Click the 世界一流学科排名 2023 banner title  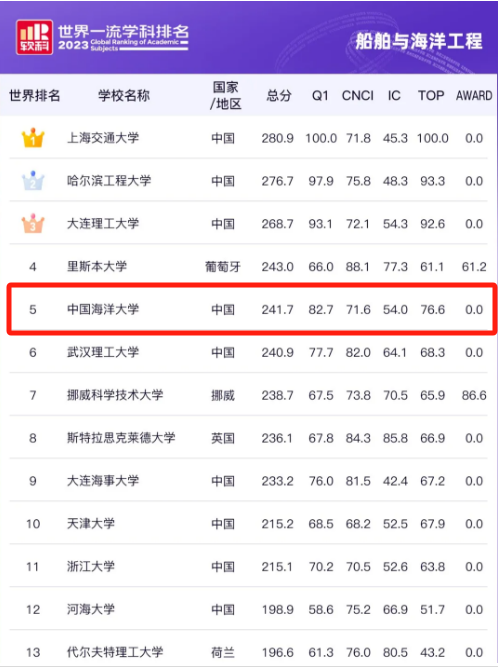tap(123, 37)
